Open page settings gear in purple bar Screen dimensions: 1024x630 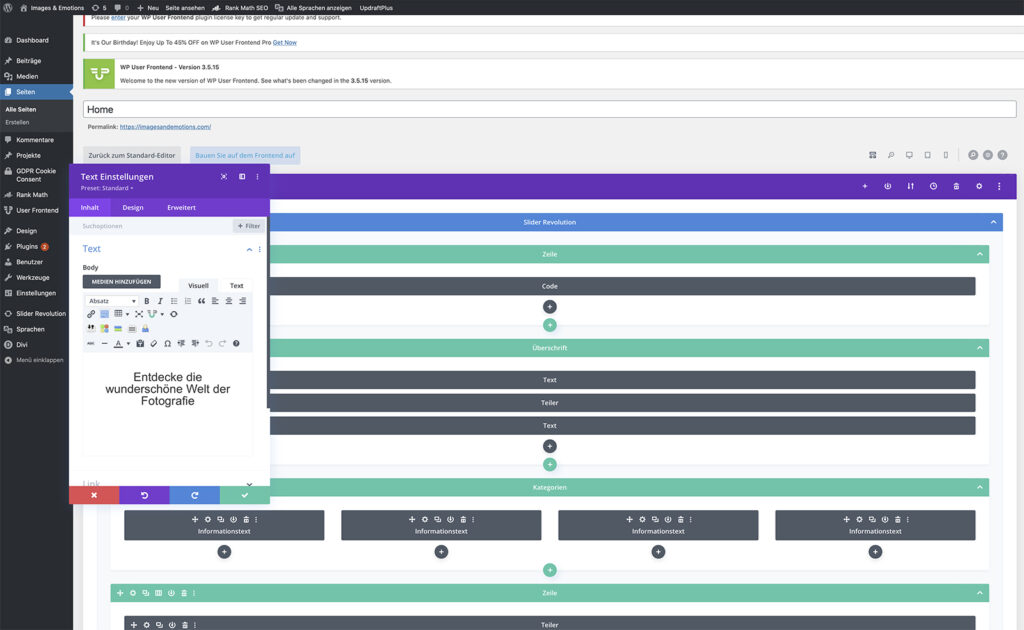[979, 186]
